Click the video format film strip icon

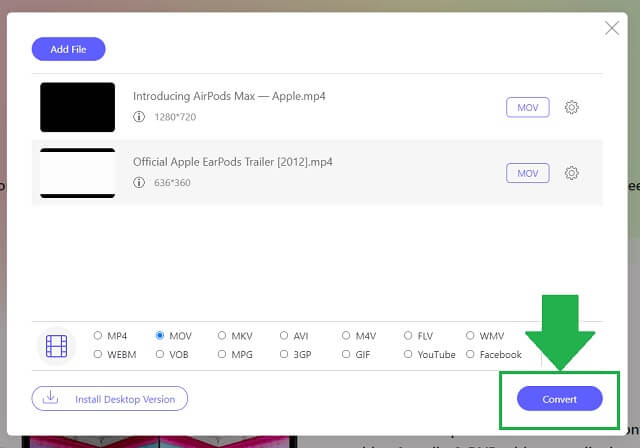(57, 346)
